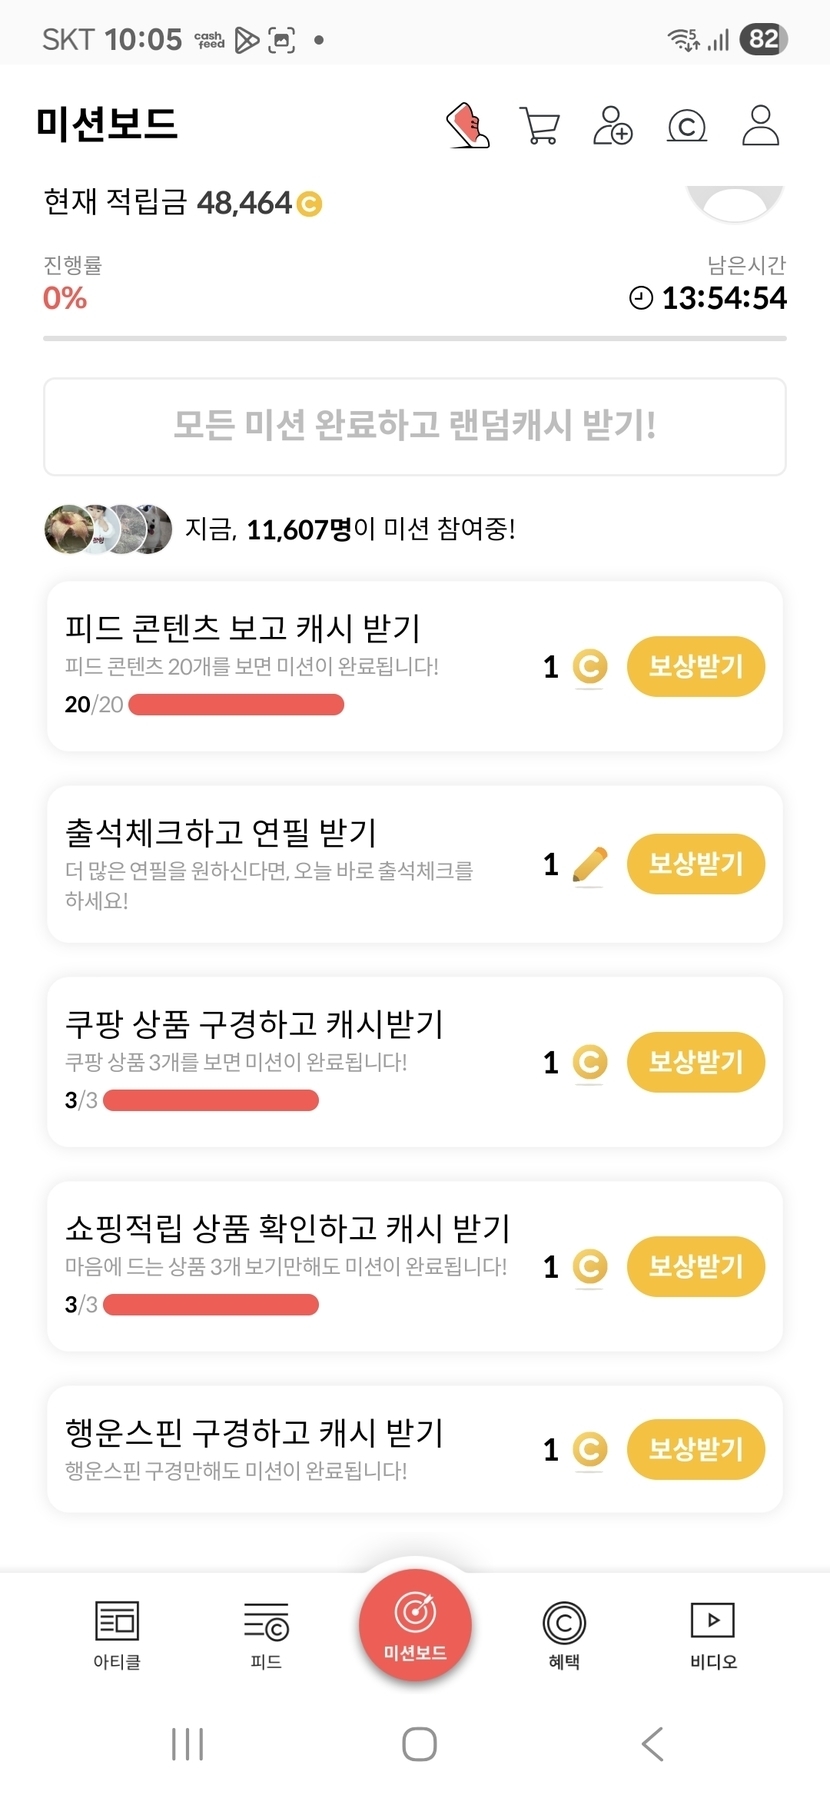The height and width of the screenshot is (1798, 830).
Task: Go to the 비디오 tab
Action: pos(713,1634)
